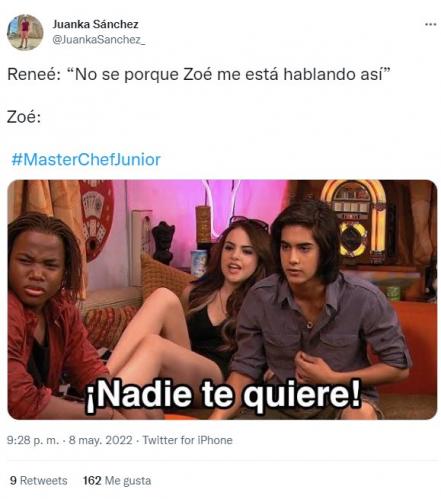This screenshot has height=499, width=441.
Task: Click the "¡Nadie te quiere!" caption
Action: click(x=224, y=394)
